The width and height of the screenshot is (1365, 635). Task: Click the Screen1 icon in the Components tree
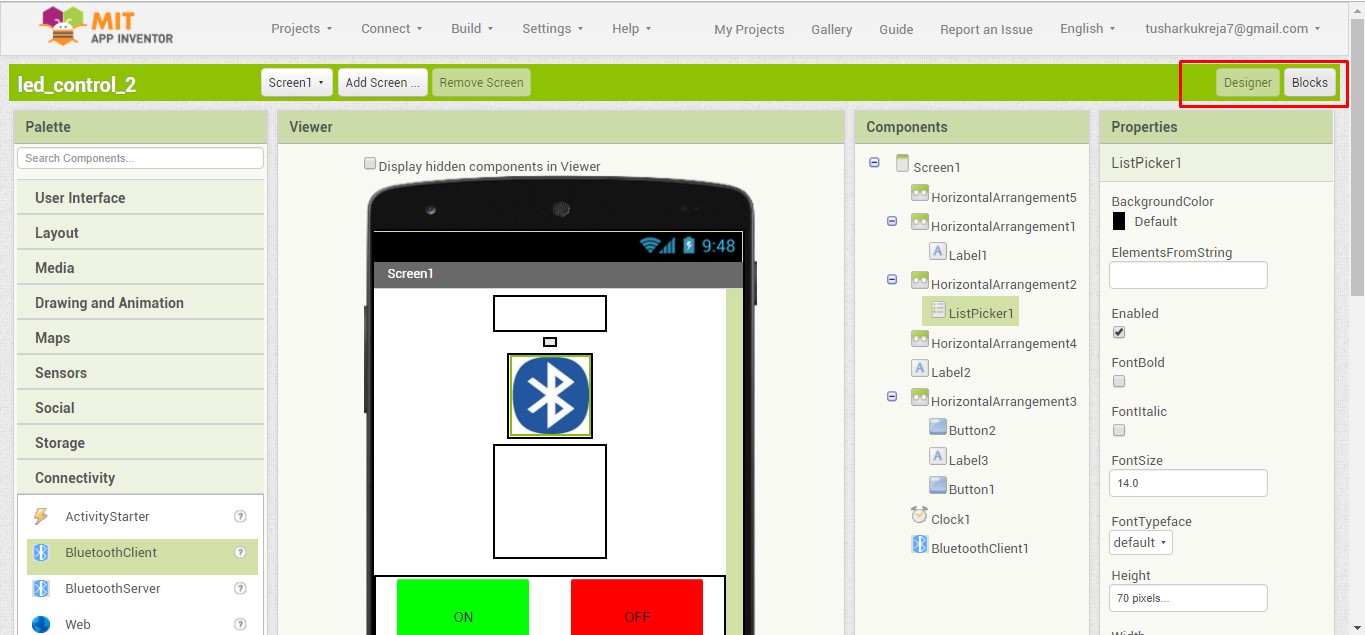coord(902,164)
